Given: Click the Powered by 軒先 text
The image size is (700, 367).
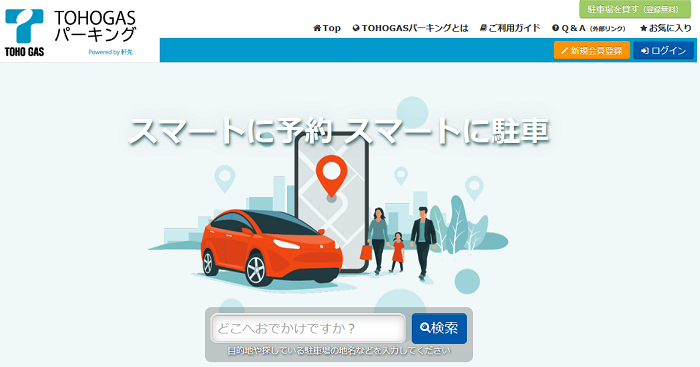Looking at the screenshot, I should coord(110,52).
